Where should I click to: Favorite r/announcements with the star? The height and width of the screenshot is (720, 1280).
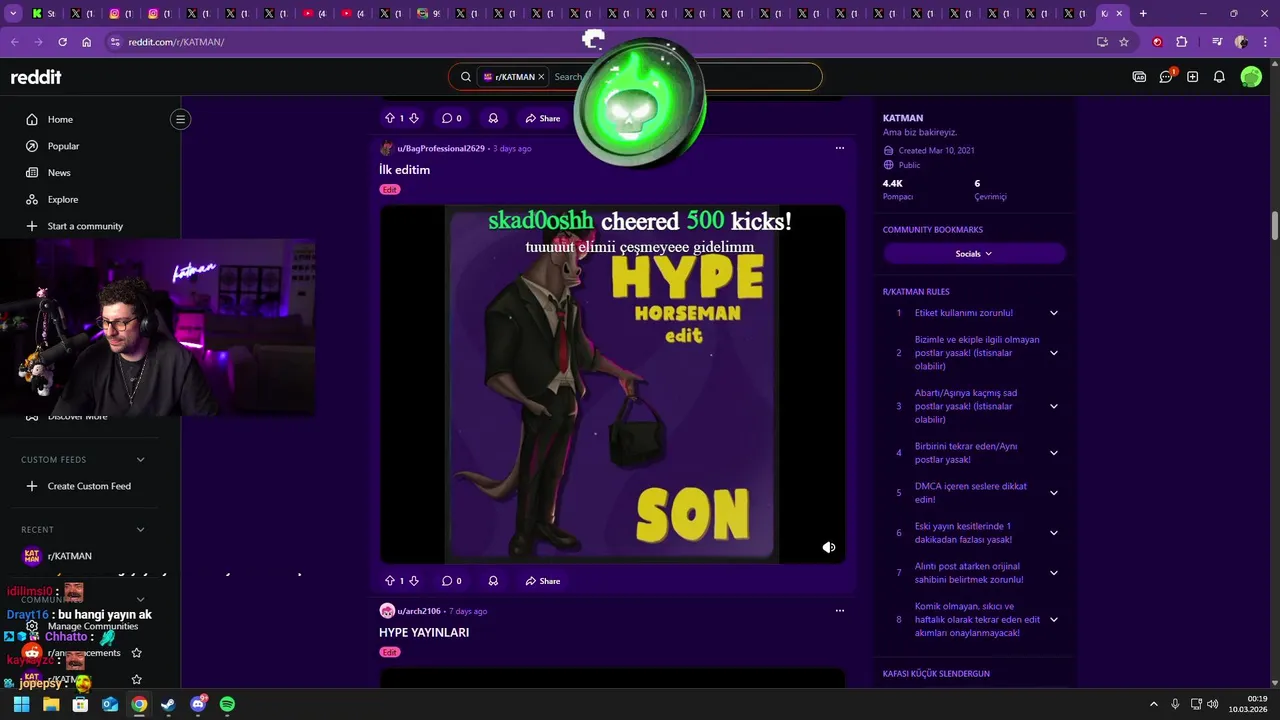pos(137,653)
